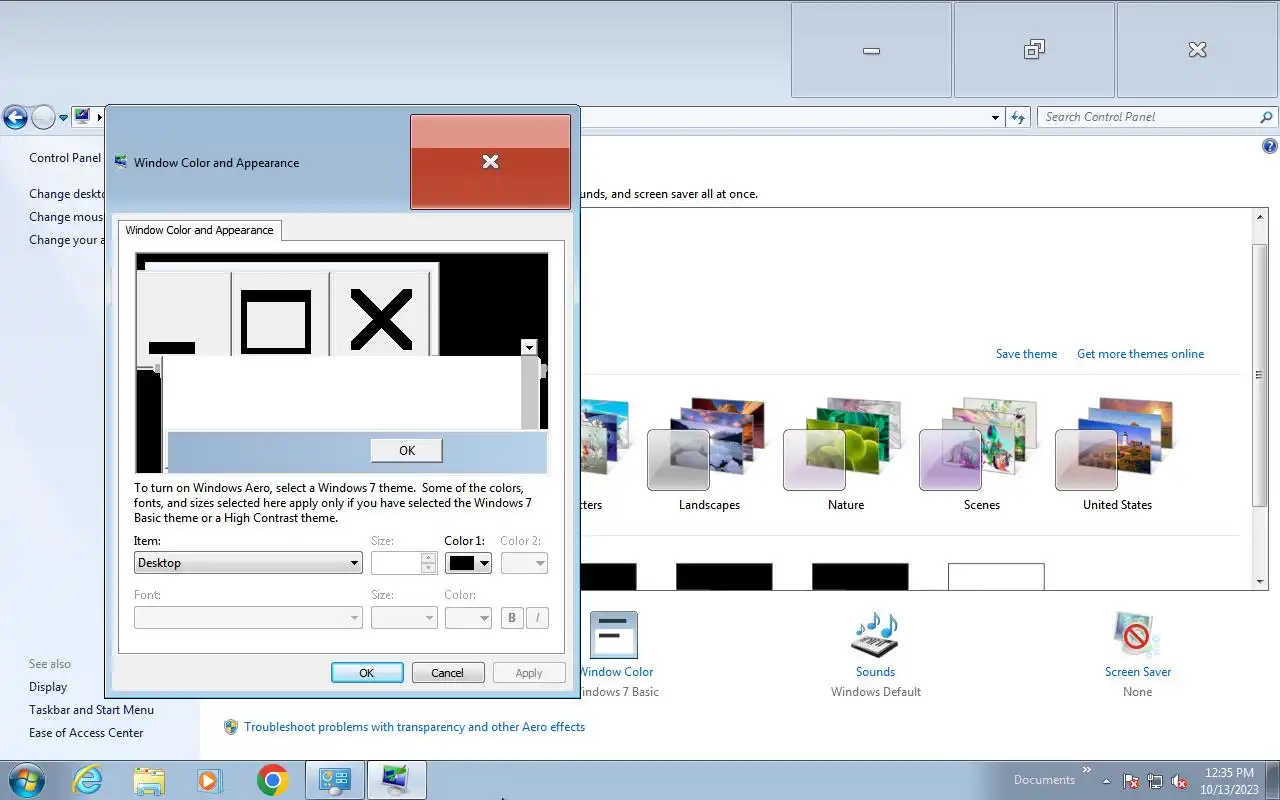Click the OK button in the preview message box
Screen dimensions: 1280x800
(407, 450)
